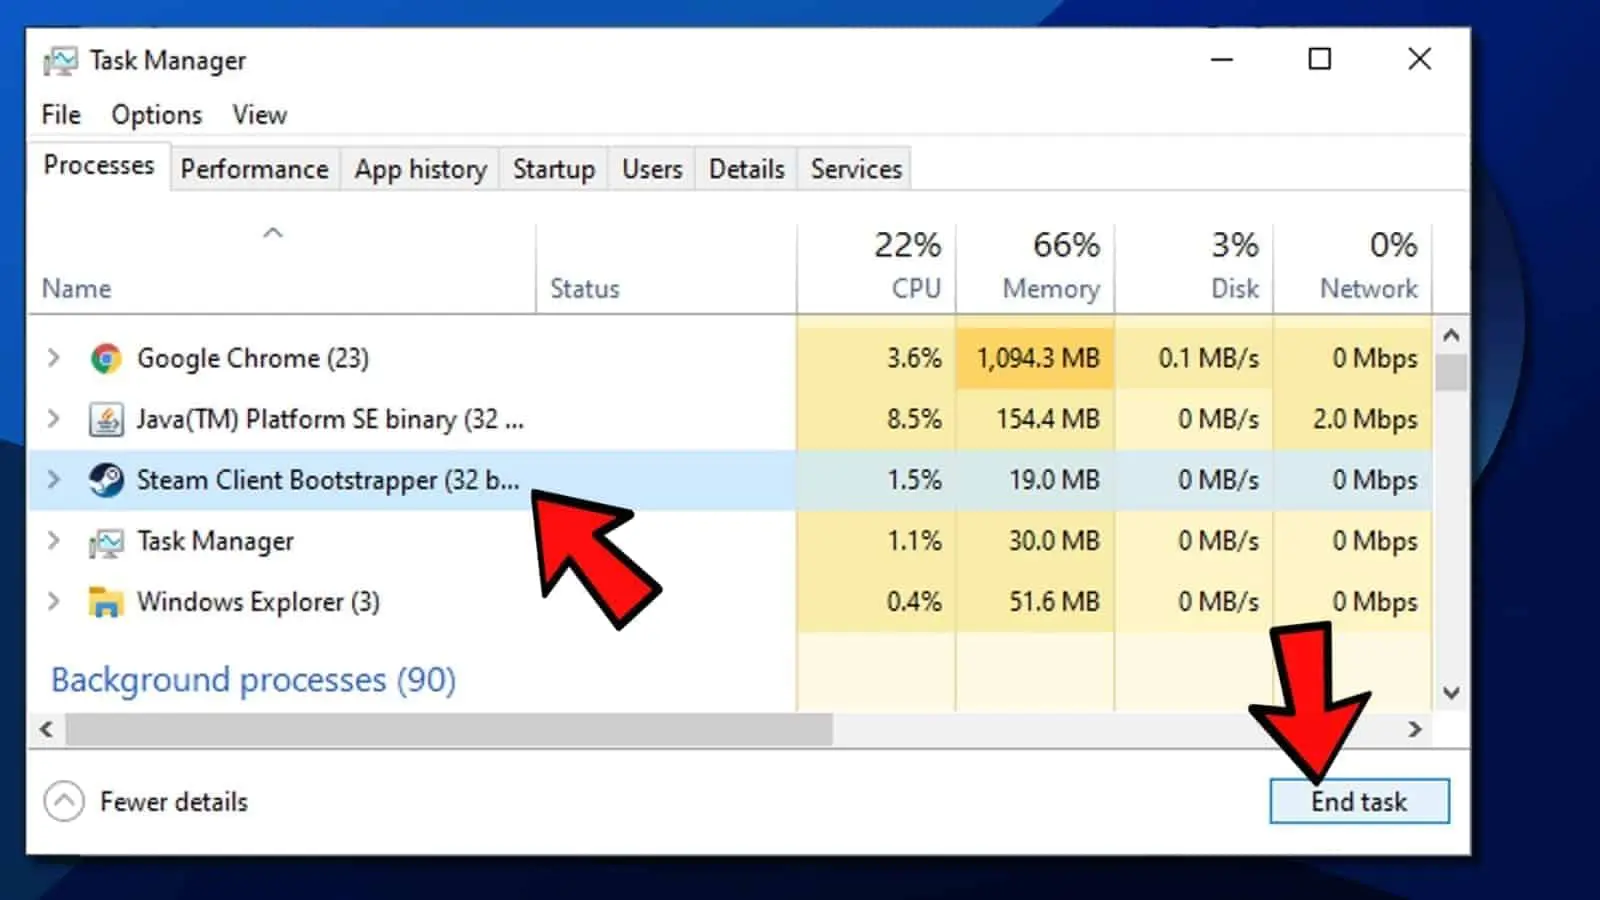The height and width of the screenshot is (900, 1600).
Task: Expand the Java Platform SE binary row
Action: [x=54, y=419]
